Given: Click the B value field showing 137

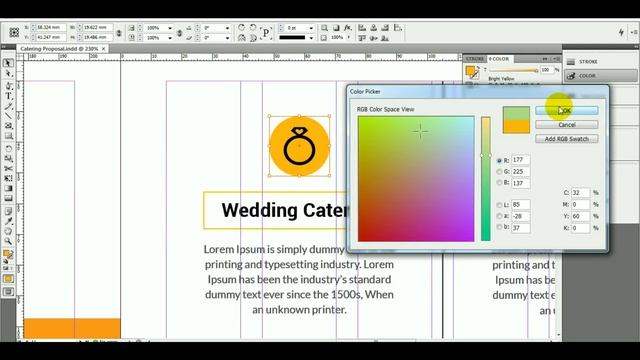Looking at the screenshot, I should point(521,183).
